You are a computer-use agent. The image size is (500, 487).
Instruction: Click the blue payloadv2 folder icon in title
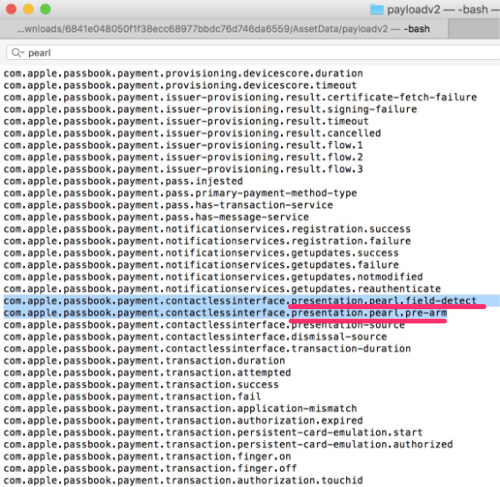[377, 9]
